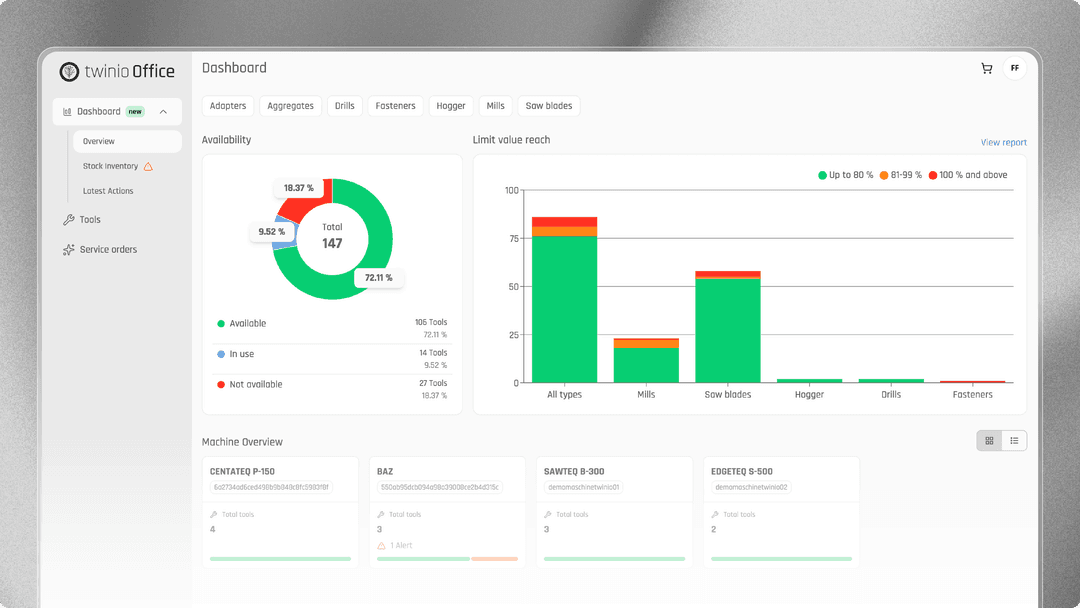Click the Fasteners axis label
The image size is (1080, 608).
coord(973,395)
